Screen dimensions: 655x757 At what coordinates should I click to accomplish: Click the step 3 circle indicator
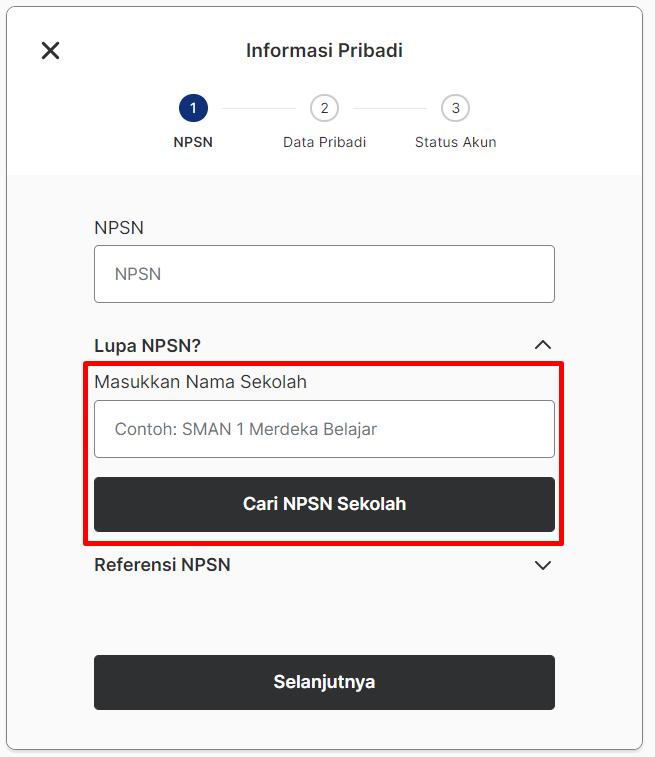tap(455, 108)
